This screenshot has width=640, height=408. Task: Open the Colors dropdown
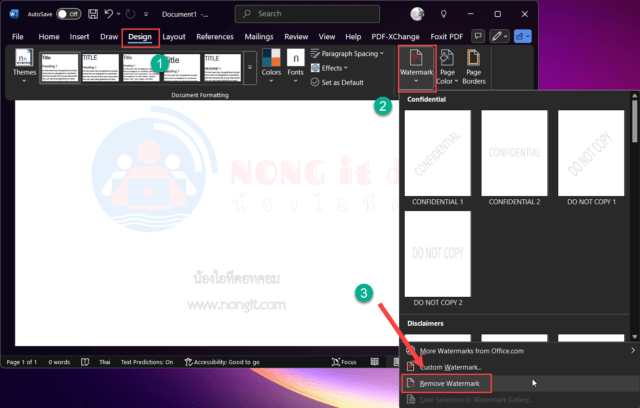271,66
